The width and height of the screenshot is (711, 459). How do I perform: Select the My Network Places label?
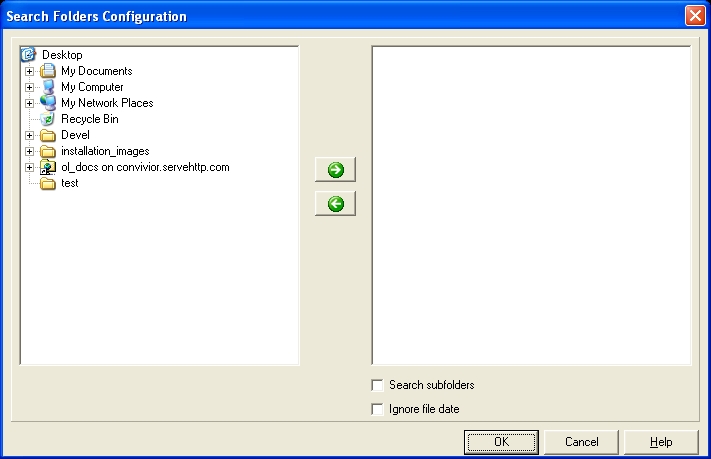click(x=107, y=103)
